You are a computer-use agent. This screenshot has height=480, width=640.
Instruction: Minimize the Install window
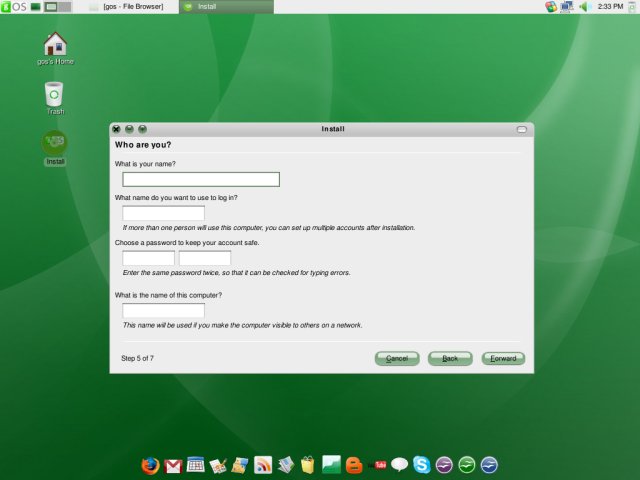pos(129,129)
